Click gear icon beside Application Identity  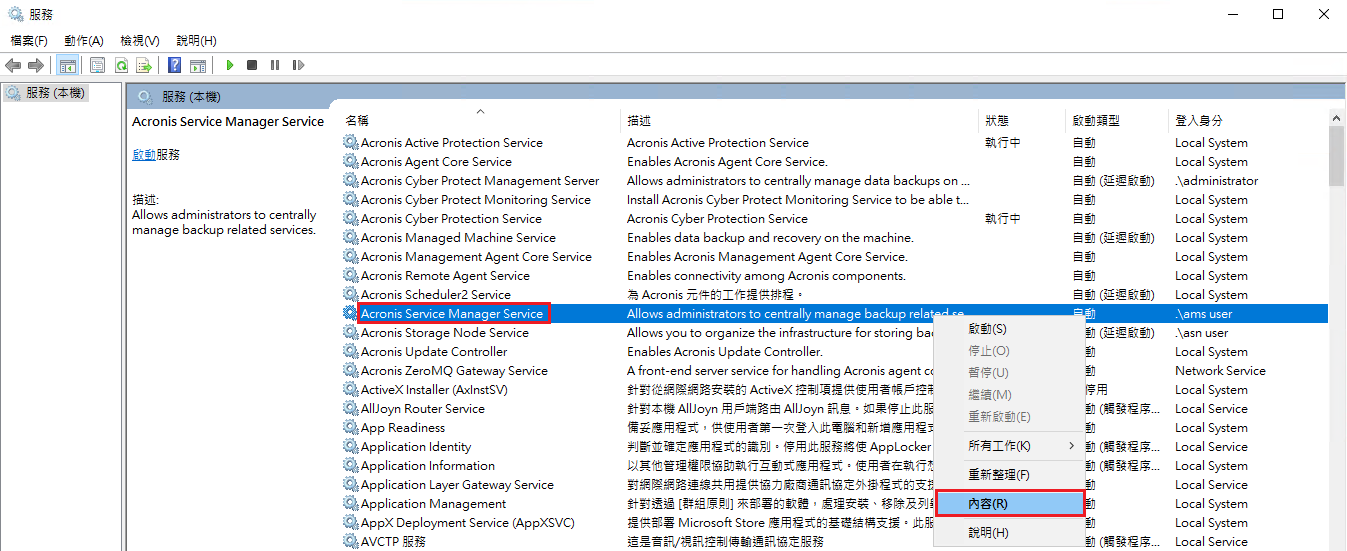(350, 446)
